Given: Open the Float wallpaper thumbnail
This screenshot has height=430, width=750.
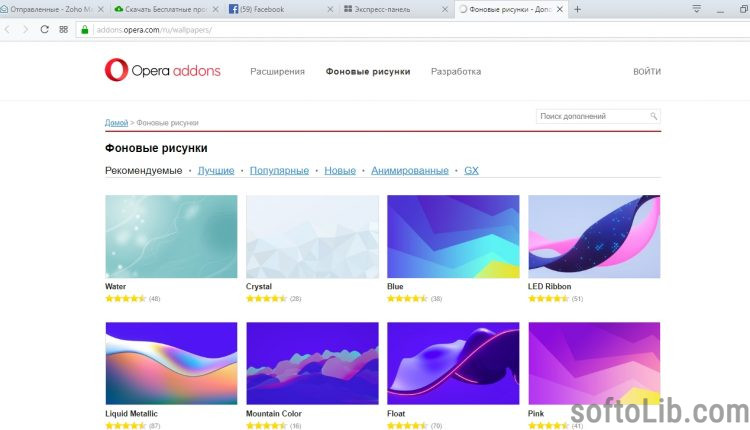Looking at the screenshot, I should click(453, 363).
